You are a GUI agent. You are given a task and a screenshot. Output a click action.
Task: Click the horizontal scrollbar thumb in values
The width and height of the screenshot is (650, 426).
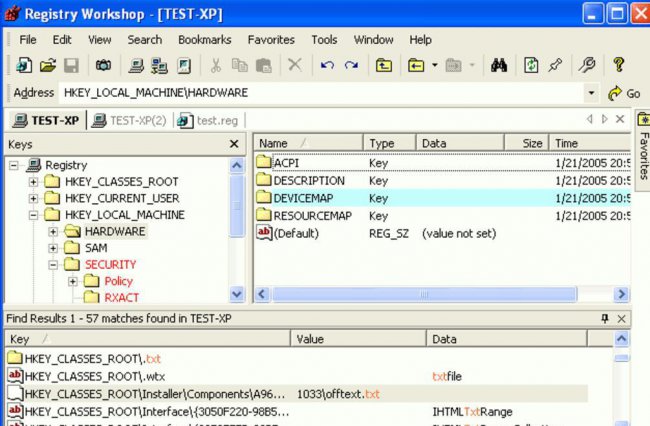424,295
